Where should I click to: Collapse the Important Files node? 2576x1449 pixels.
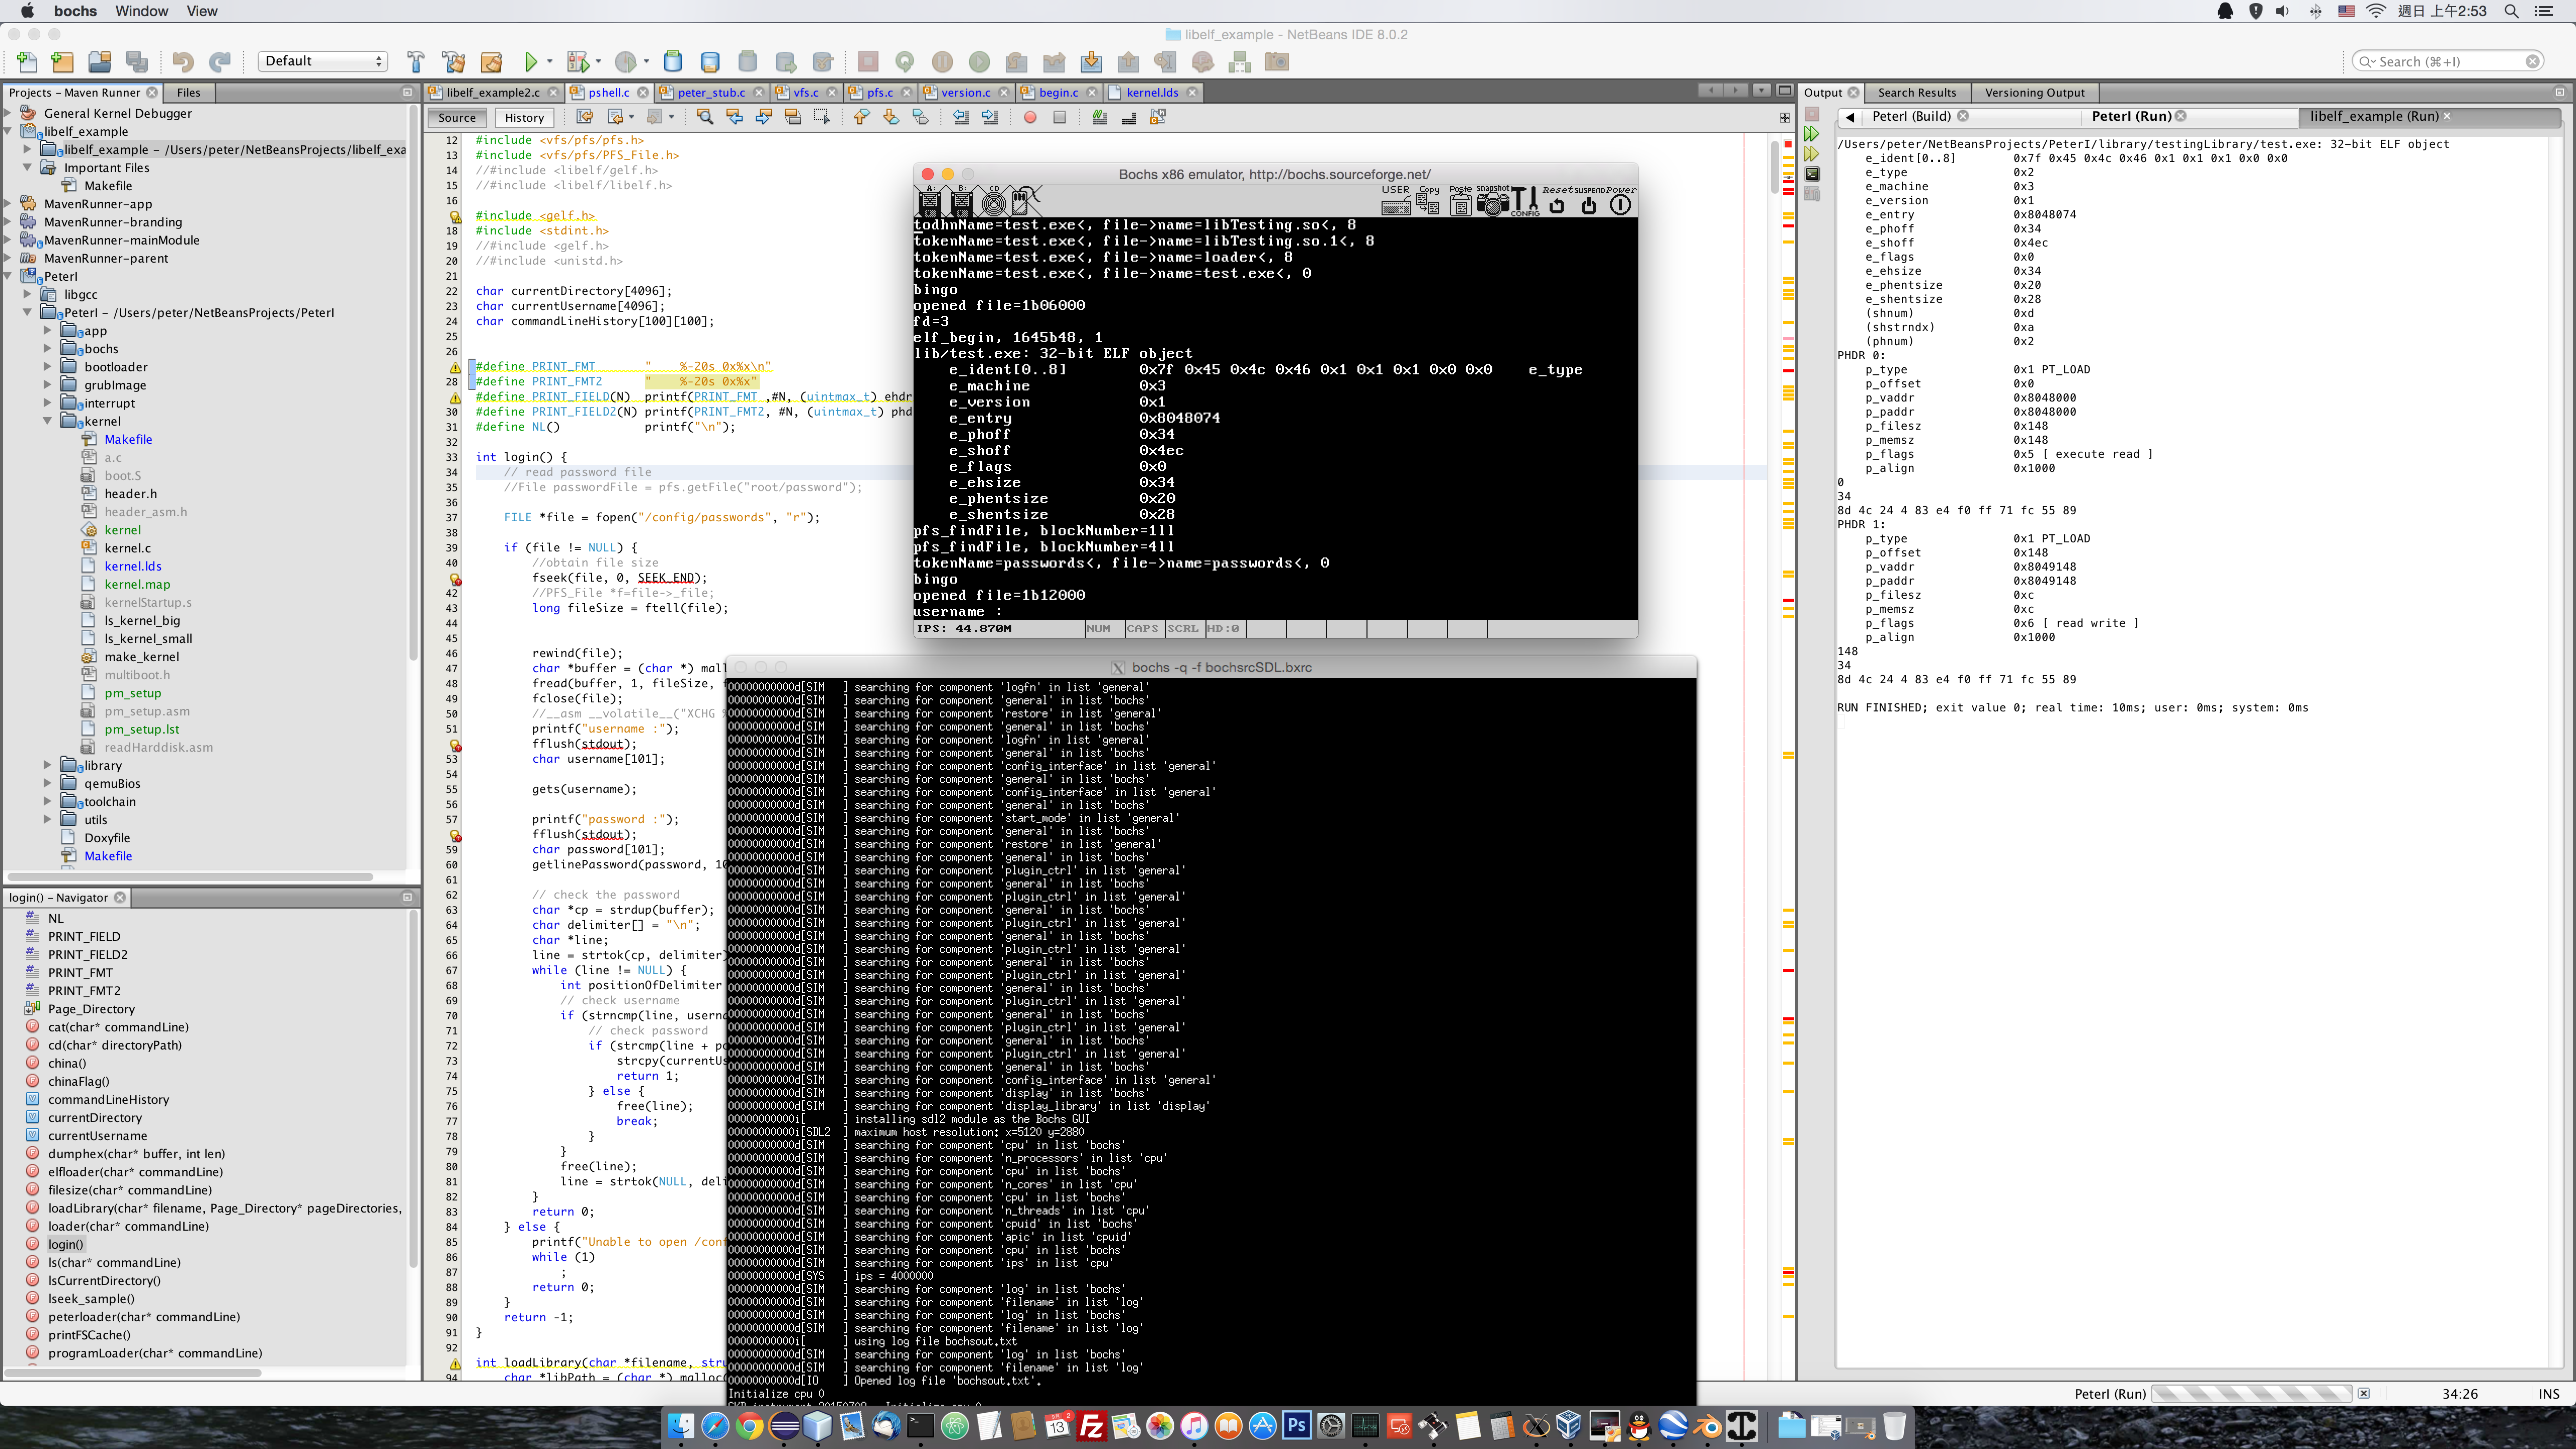coord(27,167)
